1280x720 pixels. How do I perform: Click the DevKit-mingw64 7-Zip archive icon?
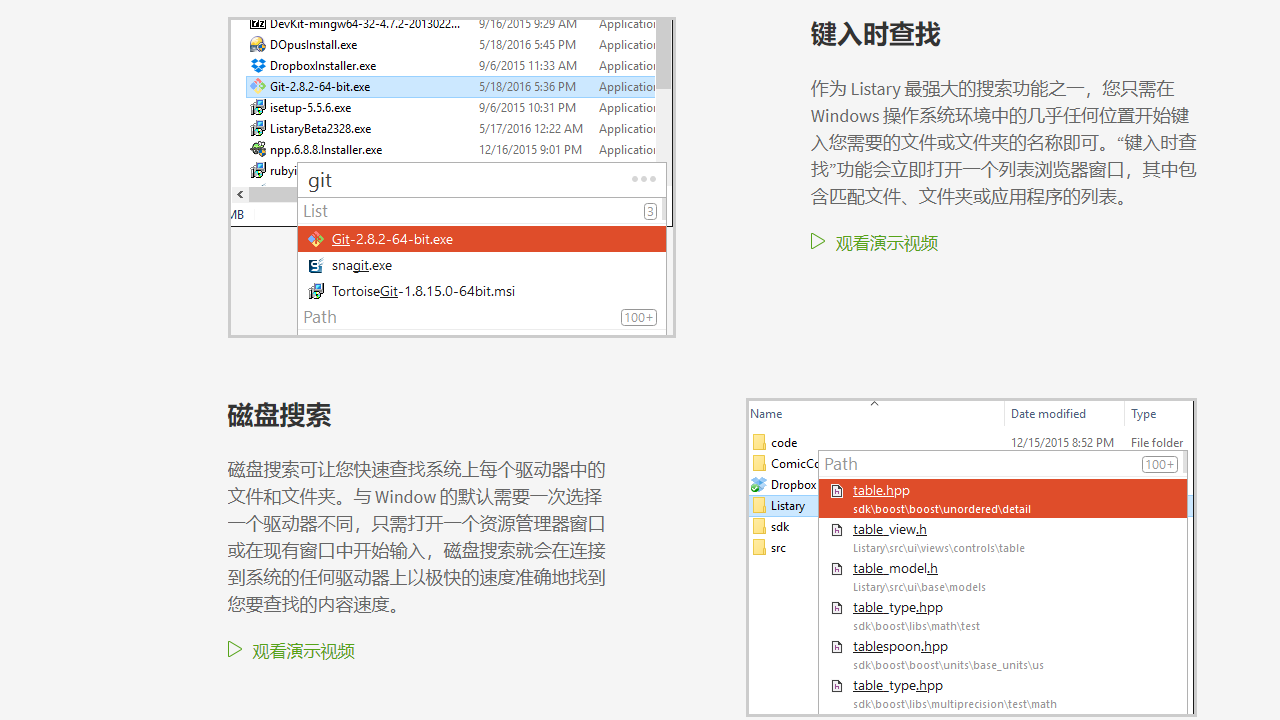tap(258, 23)
